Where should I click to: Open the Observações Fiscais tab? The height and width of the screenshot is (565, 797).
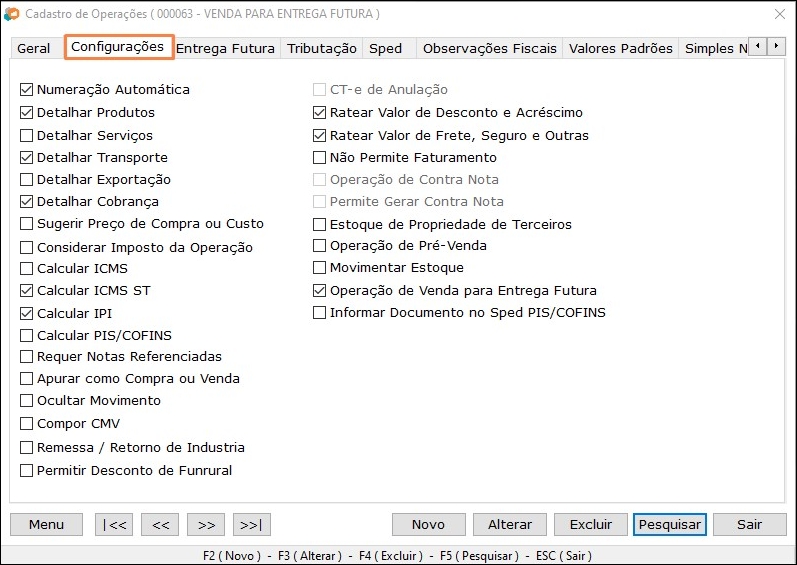coord(489,48)
